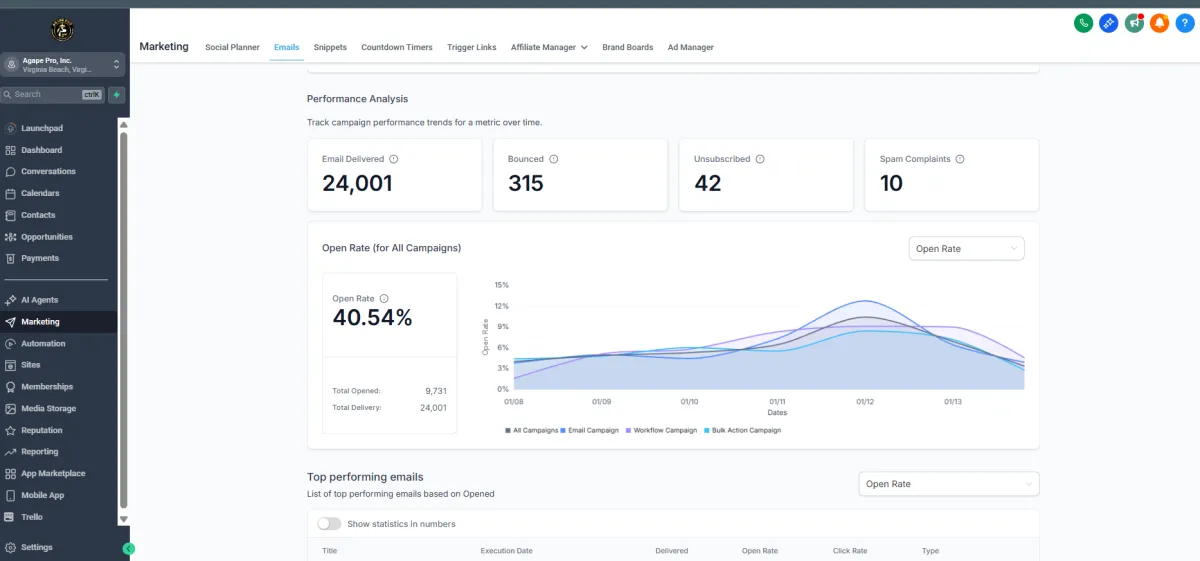Click the info icon beside Spam Complaints
The width and height of the screenshot is (1200, 561).
click(x=960, y=159)
